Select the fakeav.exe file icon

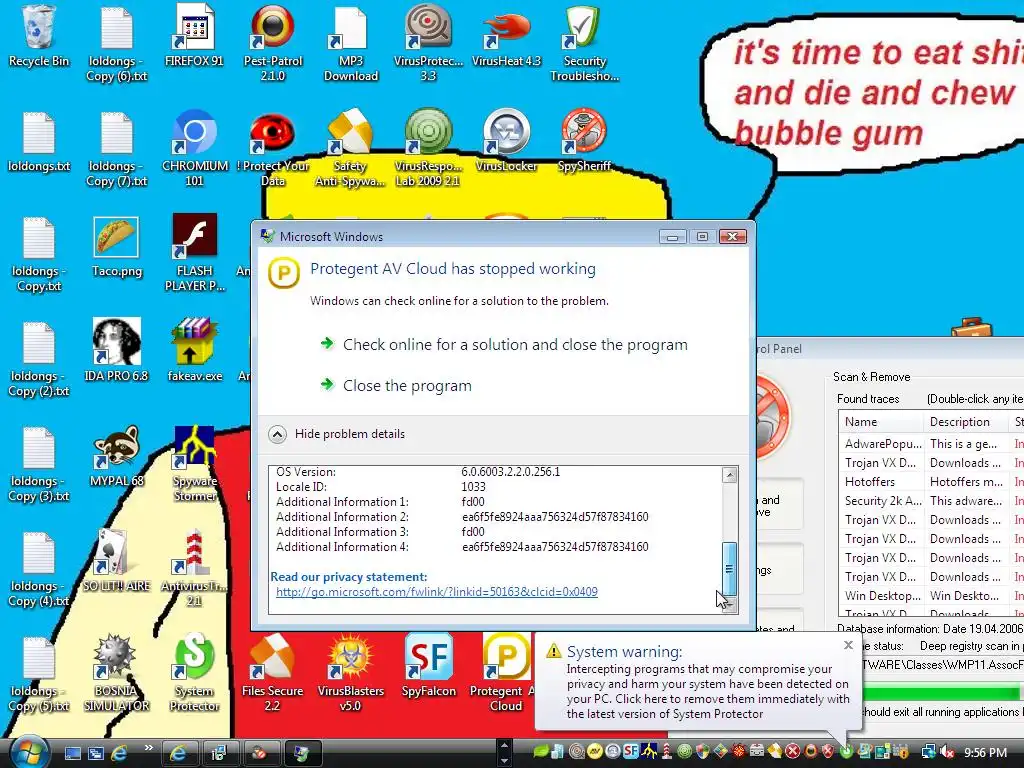click(195, 351)
